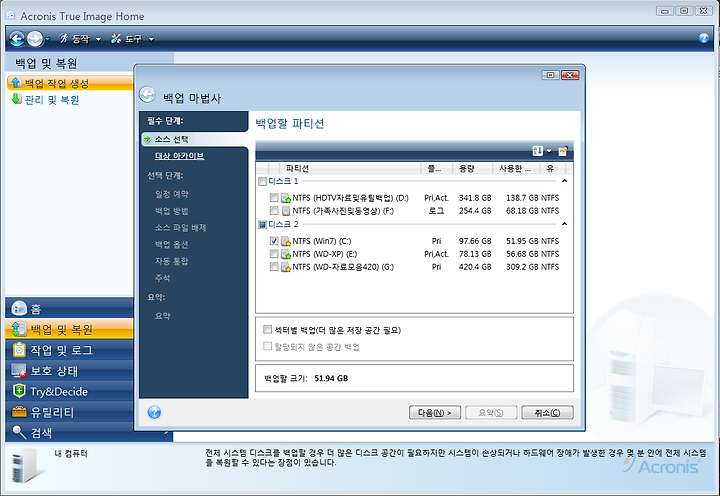Click the partition properties icon
The width and height of the screenshot is (720, 496).
tap(562, 151)
